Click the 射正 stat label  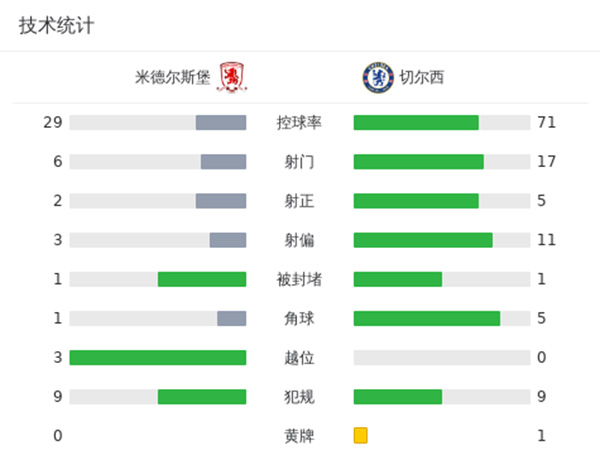point(299,201)
